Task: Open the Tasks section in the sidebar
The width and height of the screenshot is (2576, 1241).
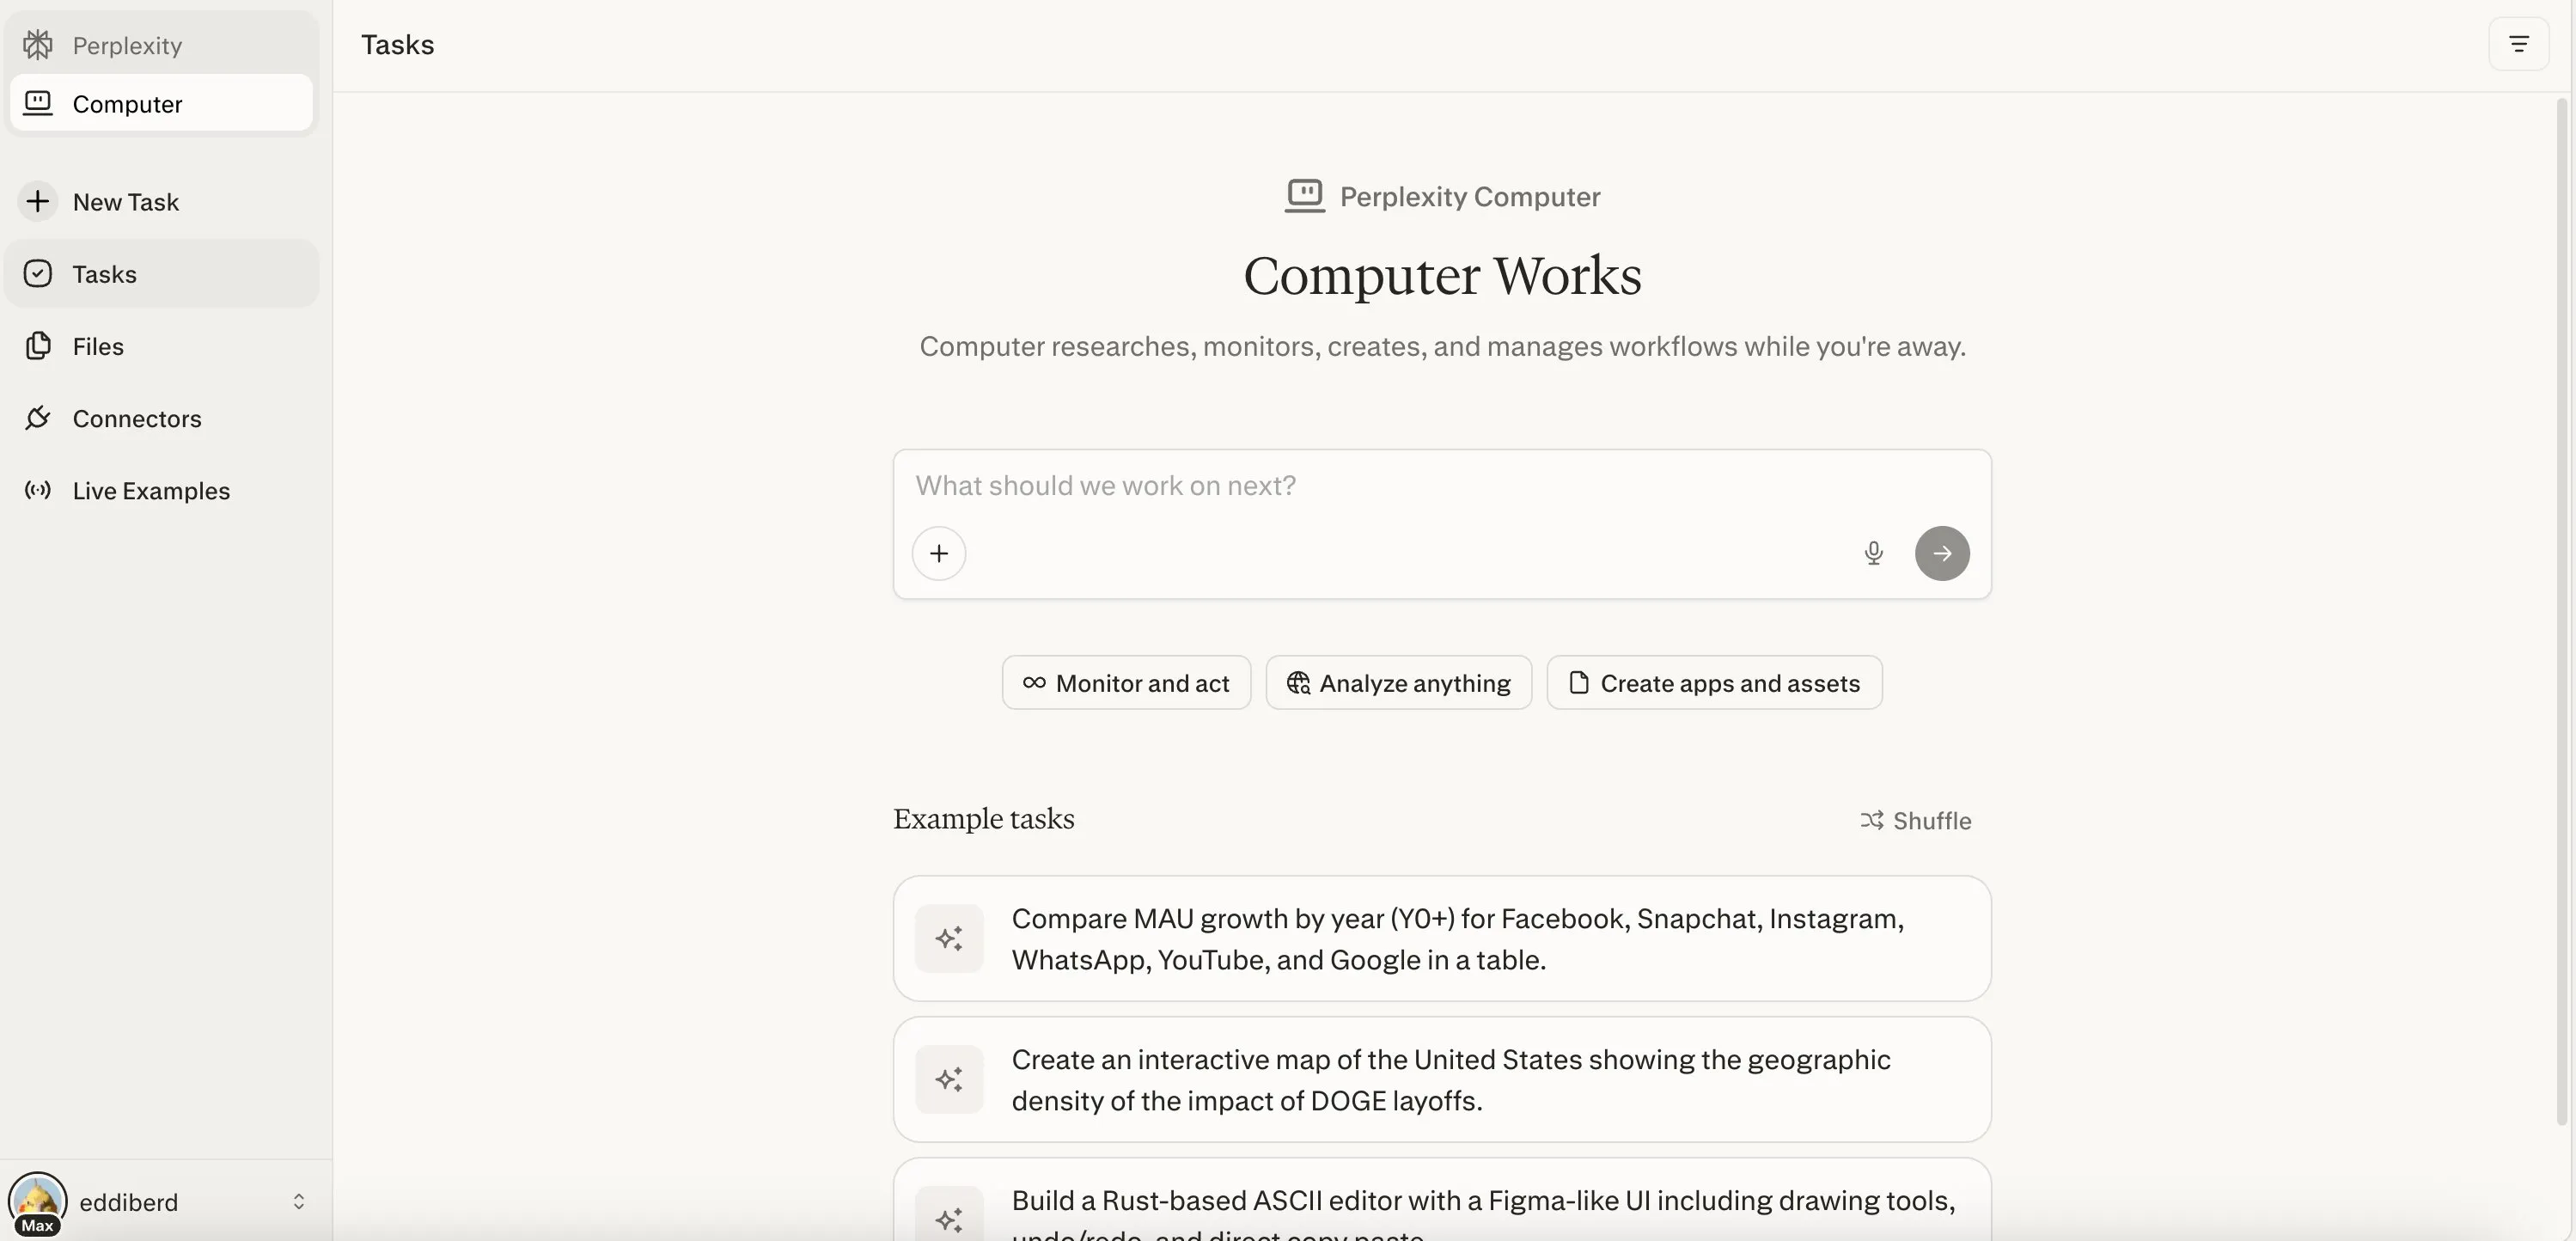Action: [x=104, y=273]
